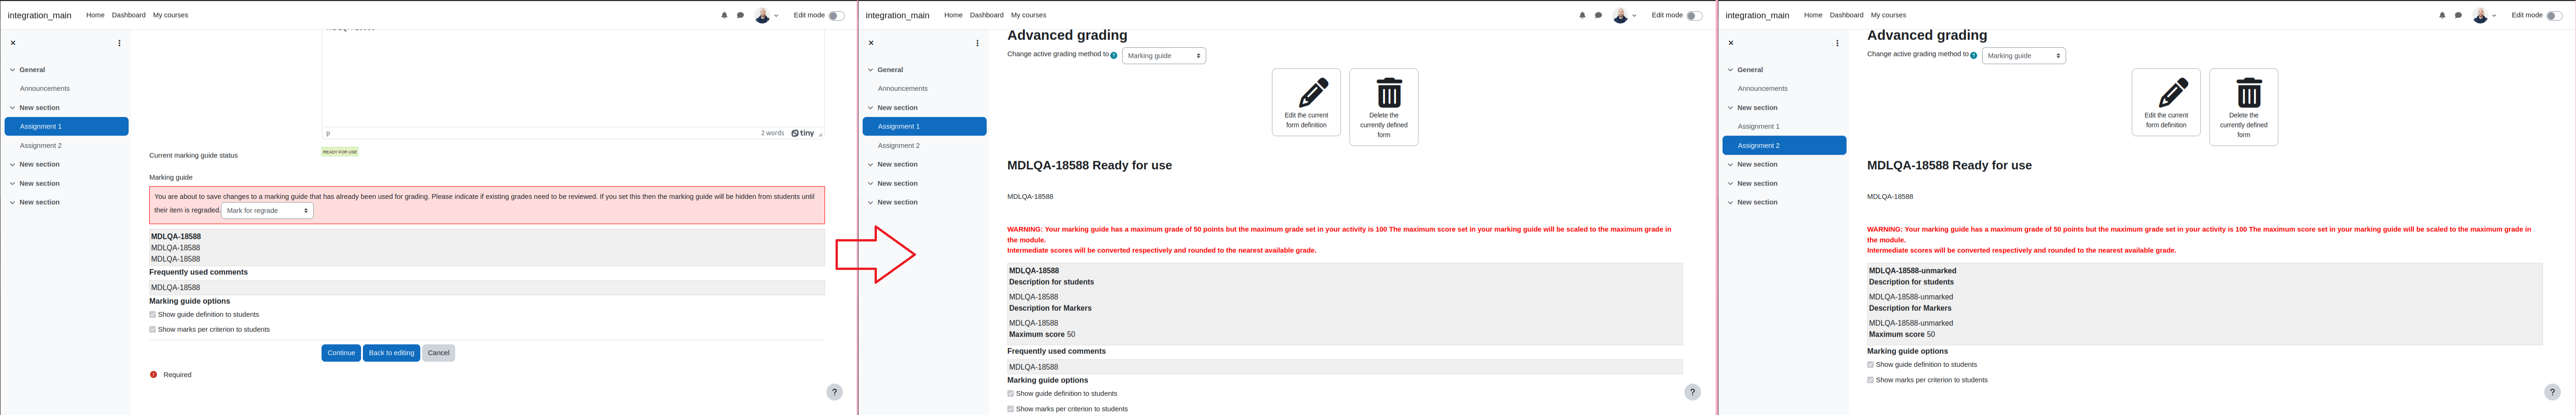Click help question mark on Assignment 2 advanced grading page
The image size is (2576, 415).
2552,392
